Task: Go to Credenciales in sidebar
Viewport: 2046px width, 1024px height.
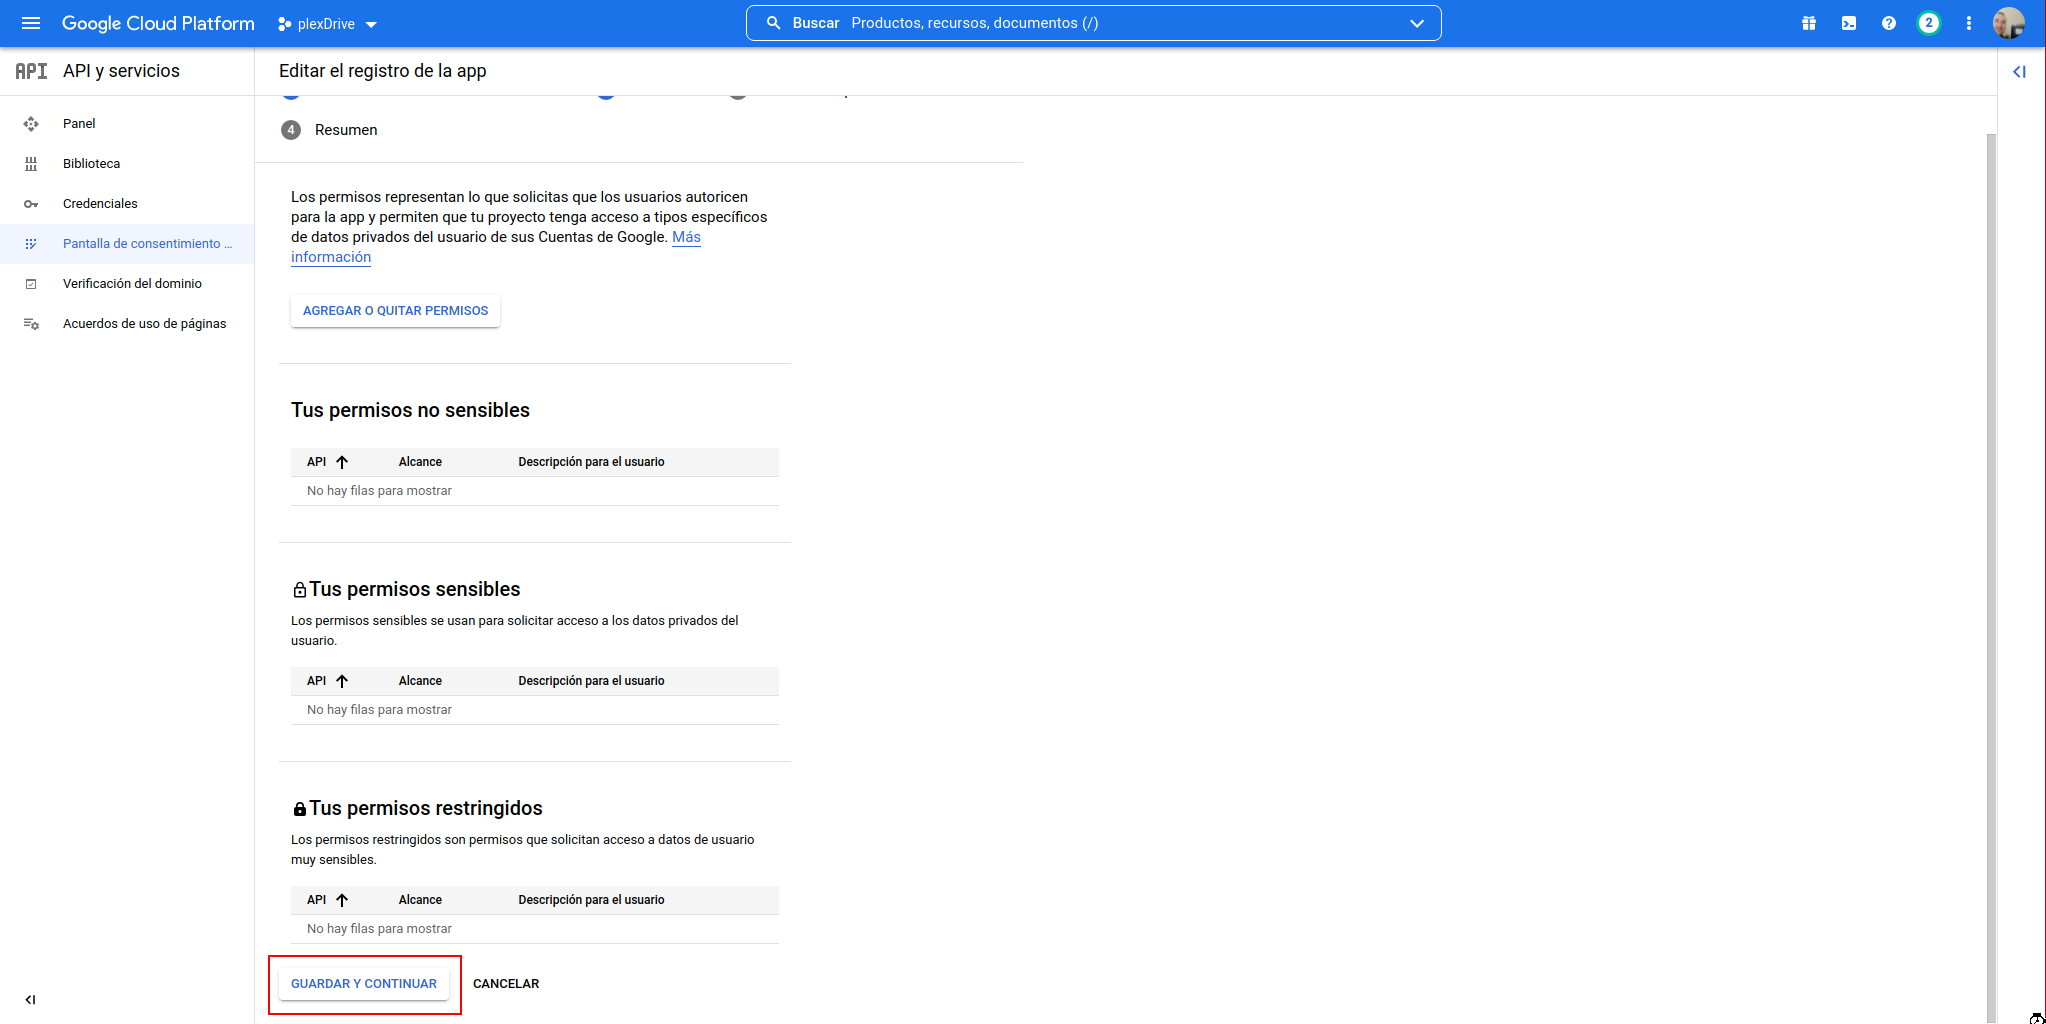Action: [100, 204]
